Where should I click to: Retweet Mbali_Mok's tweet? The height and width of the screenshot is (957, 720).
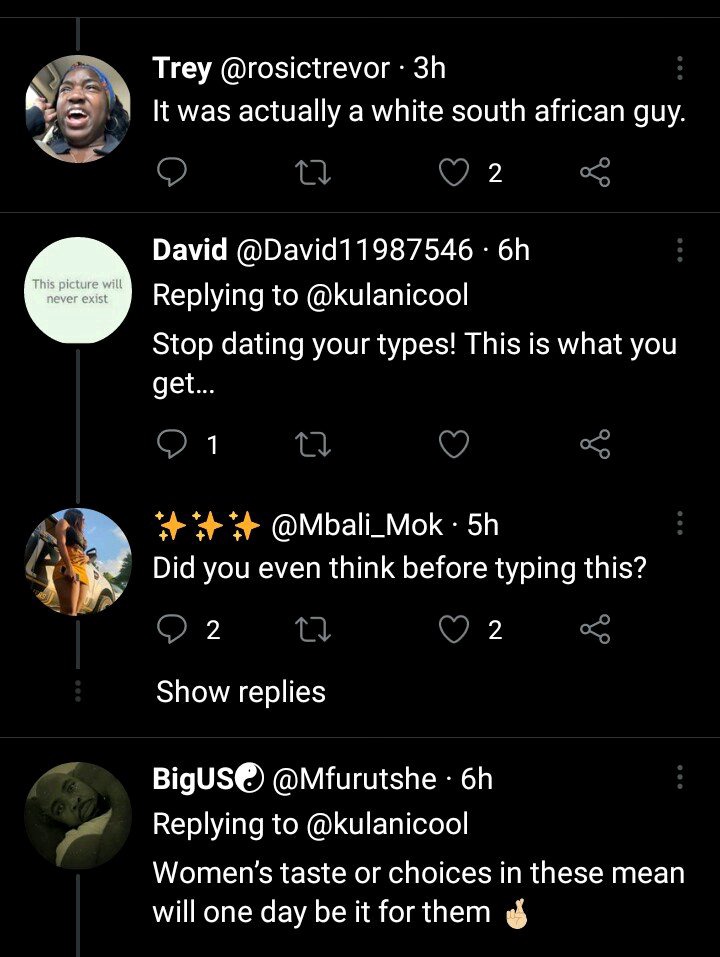[313, 629]
